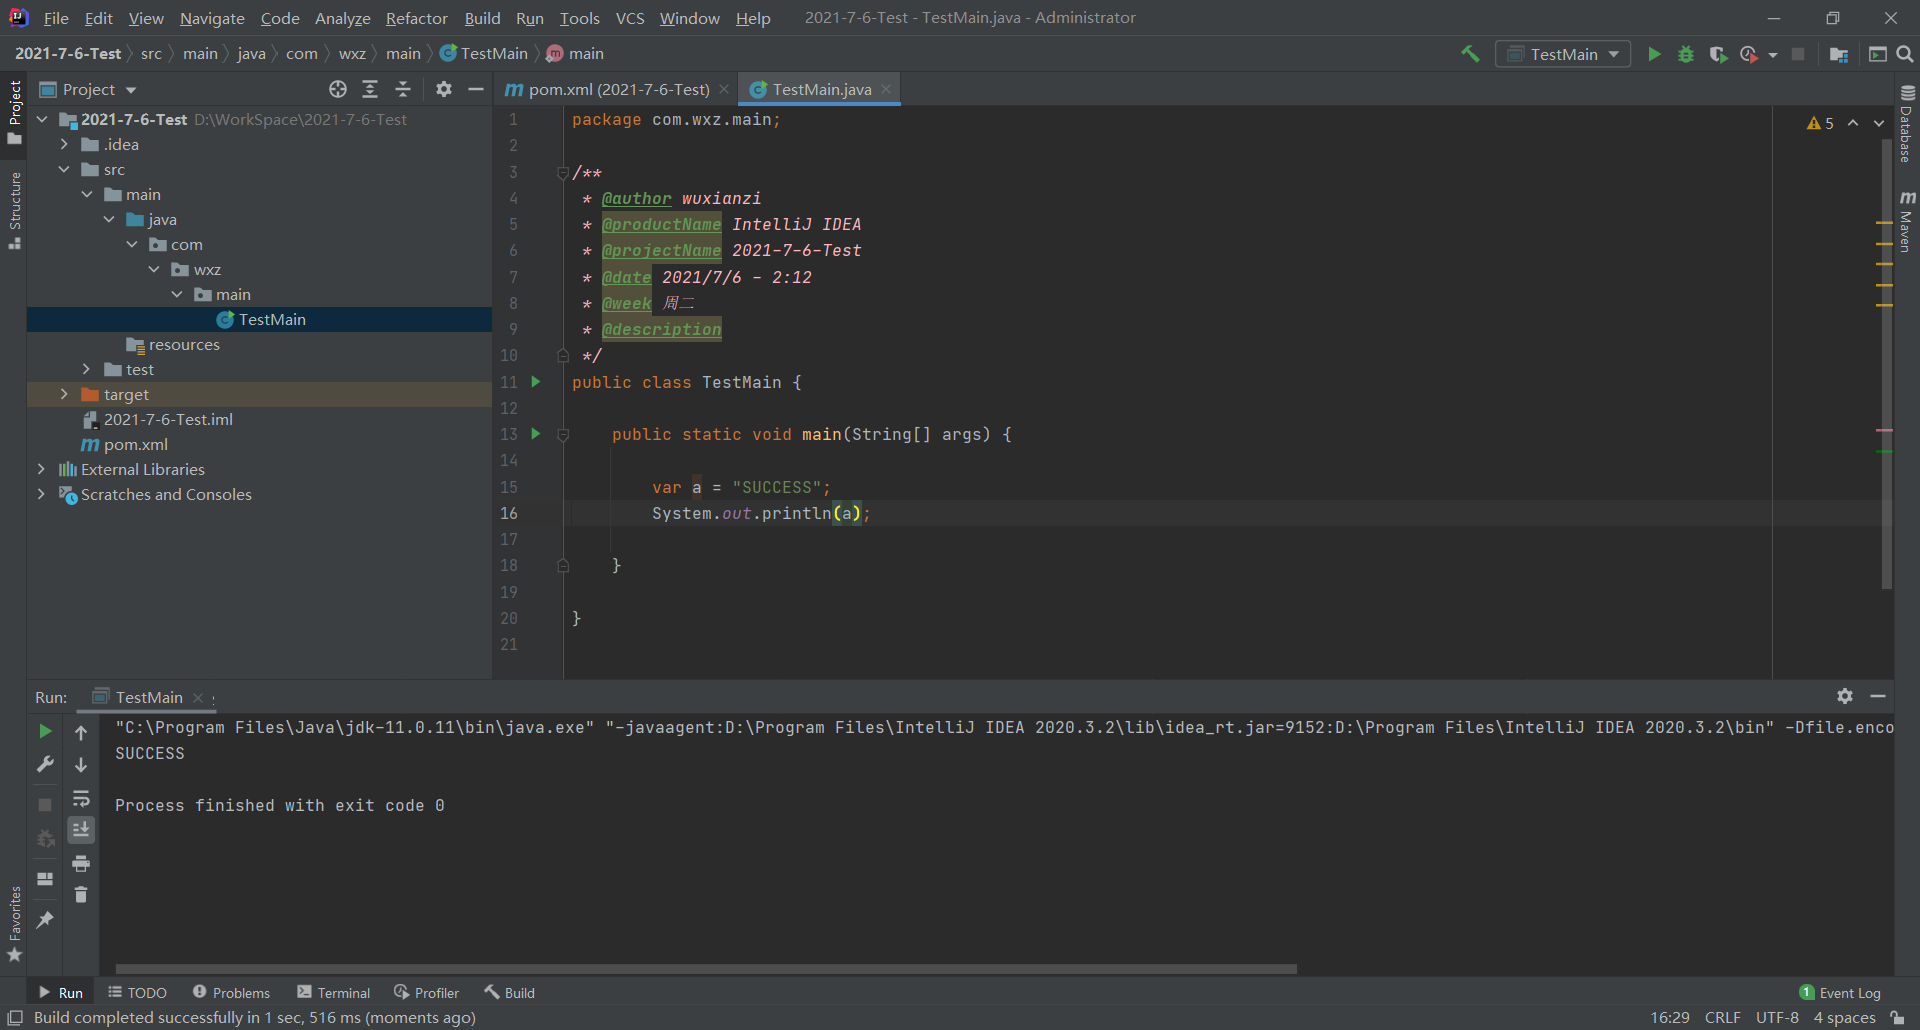Open the Terminal tool tab

click(334, 992)
